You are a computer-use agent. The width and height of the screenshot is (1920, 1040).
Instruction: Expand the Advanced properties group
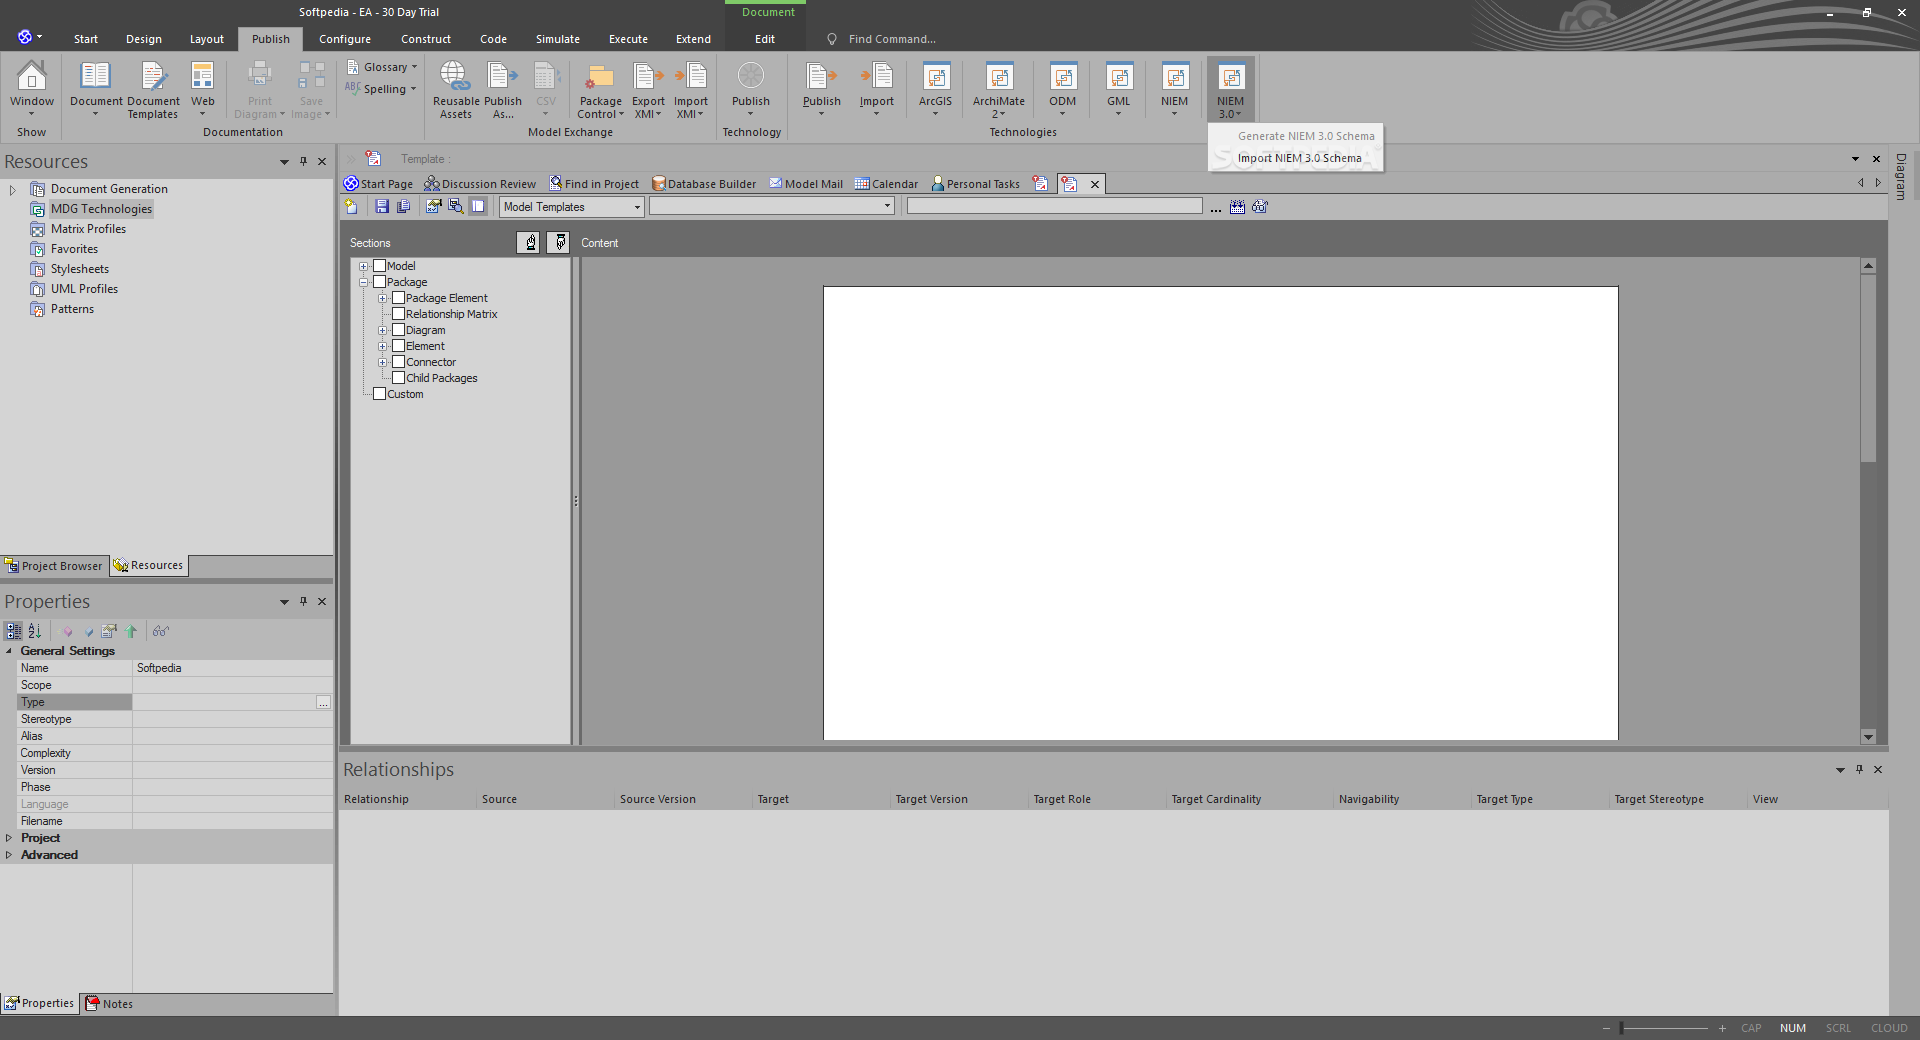pos(9,855)
